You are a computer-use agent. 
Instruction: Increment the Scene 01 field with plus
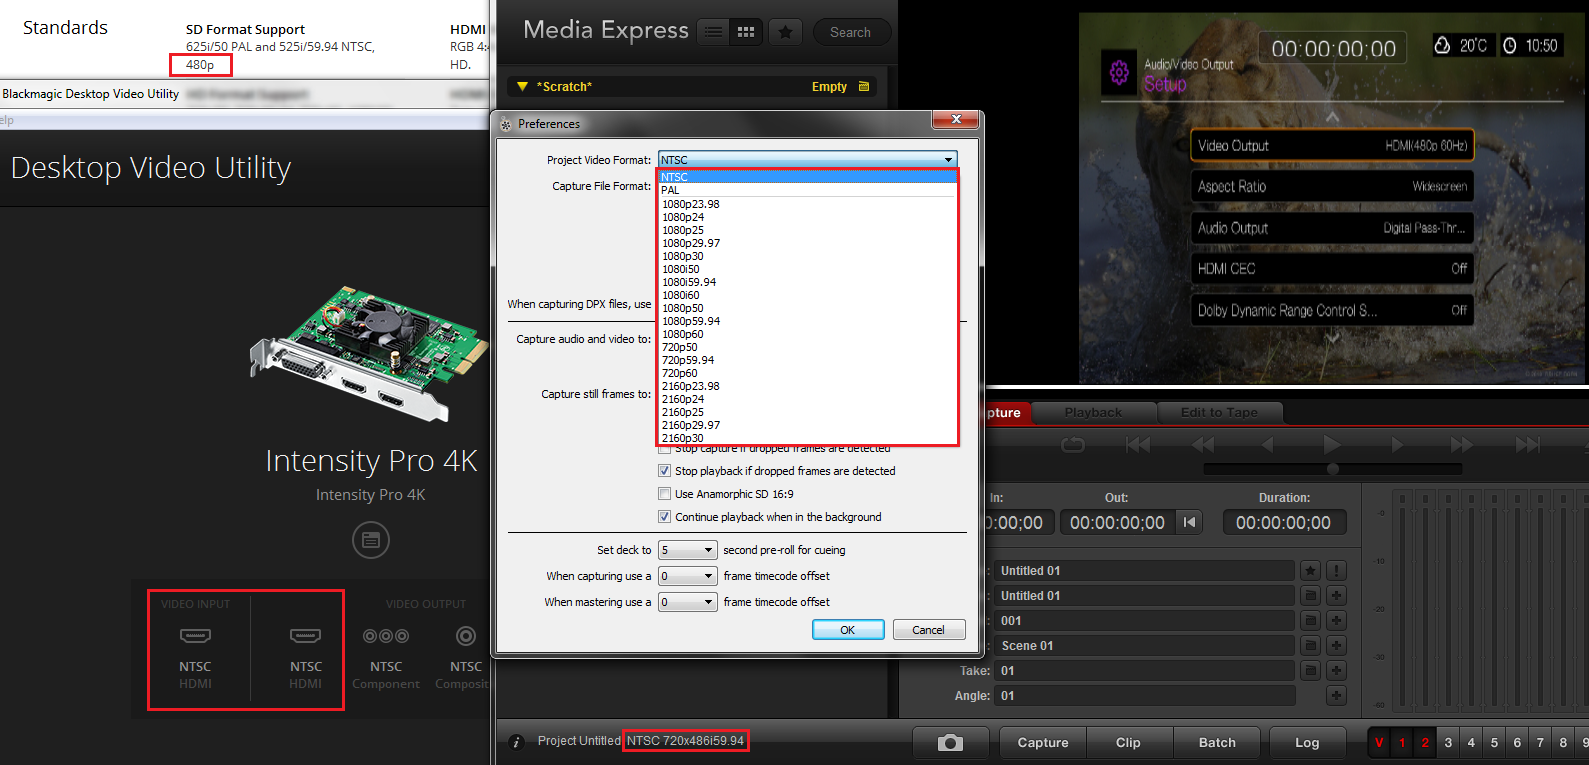pyautogui.click(x=1336, y=646)
